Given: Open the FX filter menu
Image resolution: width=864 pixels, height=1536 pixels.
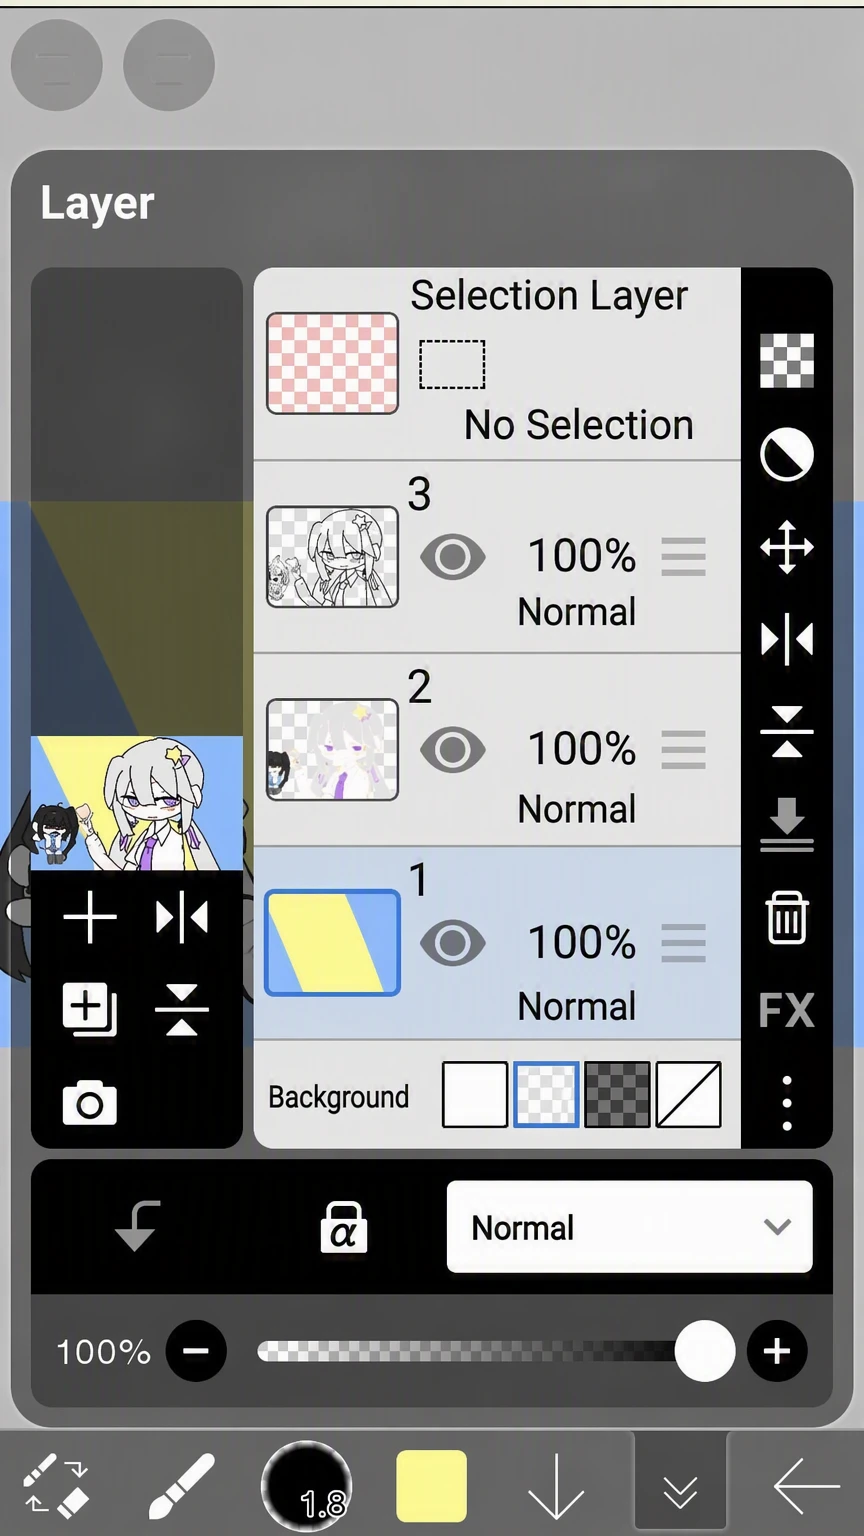Looking at the screenshot, I should pos(787,1010).
